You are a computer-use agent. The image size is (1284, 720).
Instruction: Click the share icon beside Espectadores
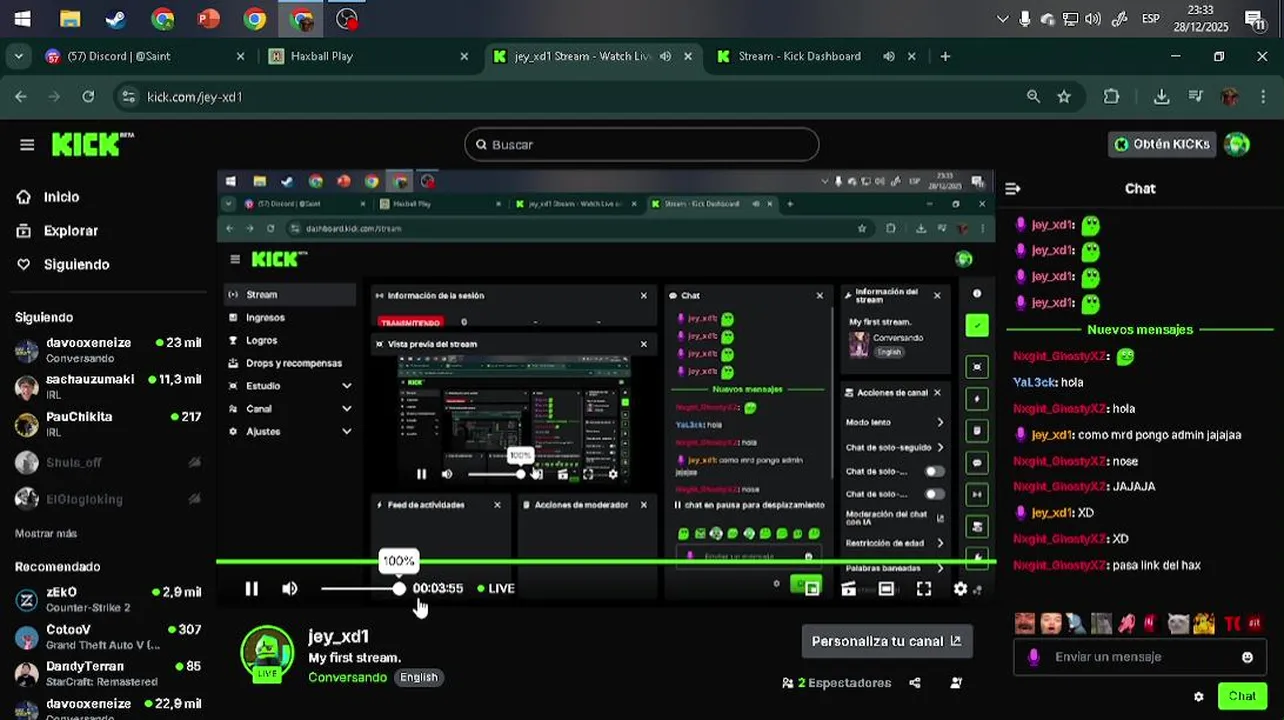915,683
